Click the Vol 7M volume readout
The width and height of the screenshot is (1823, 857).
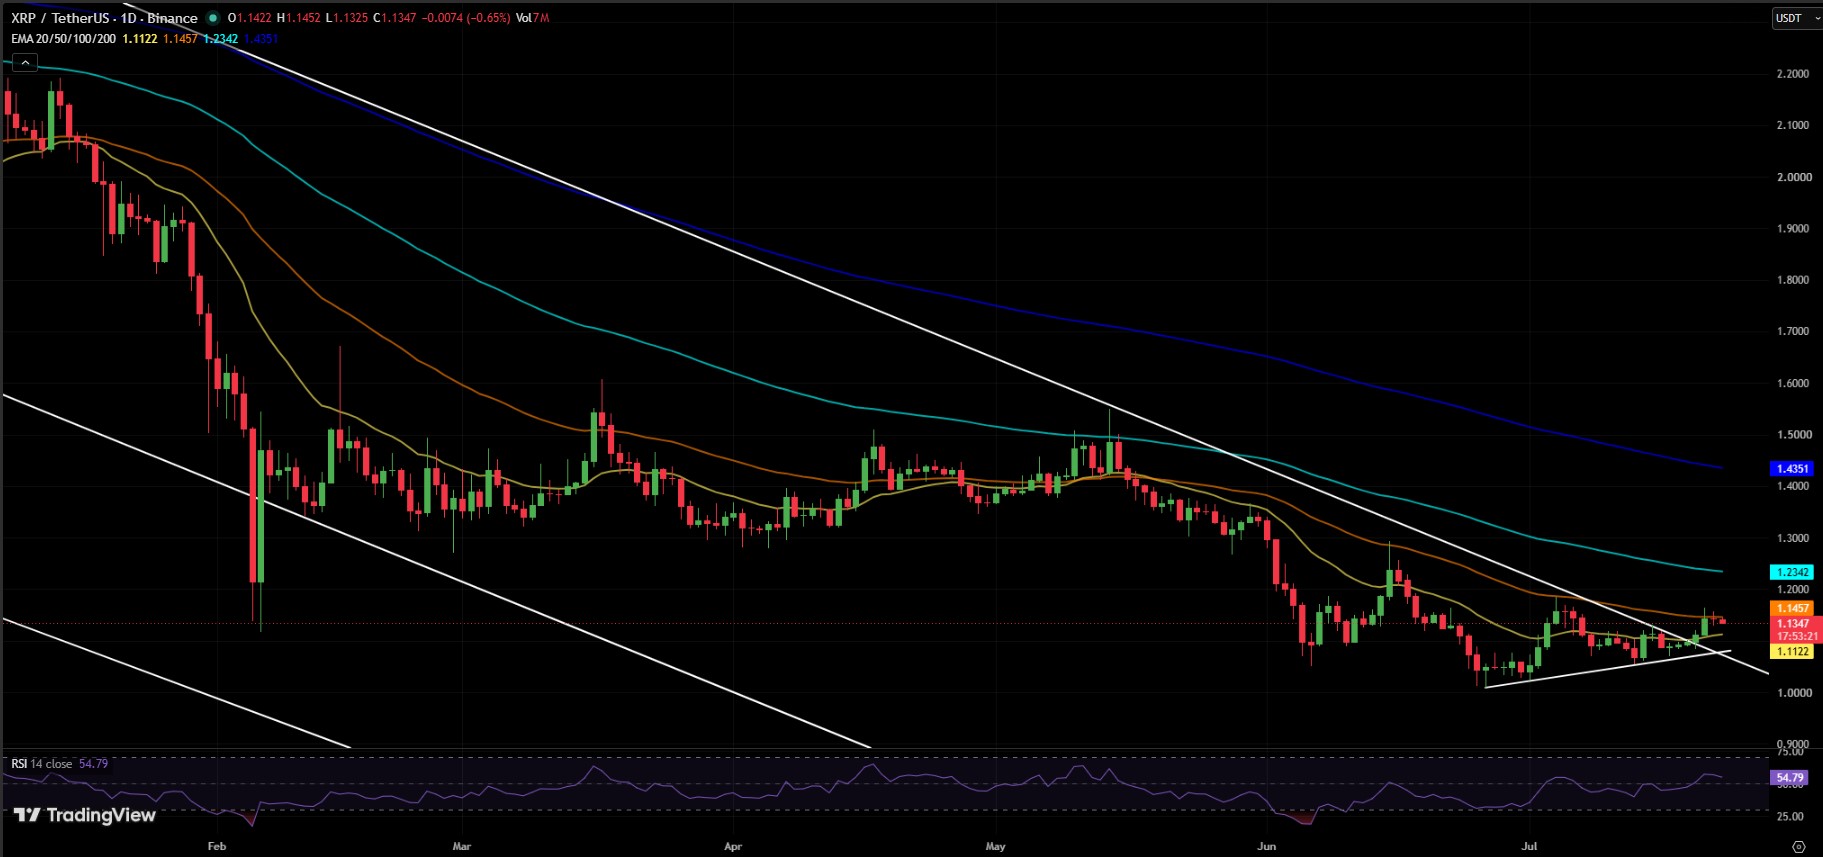[532, 18]
